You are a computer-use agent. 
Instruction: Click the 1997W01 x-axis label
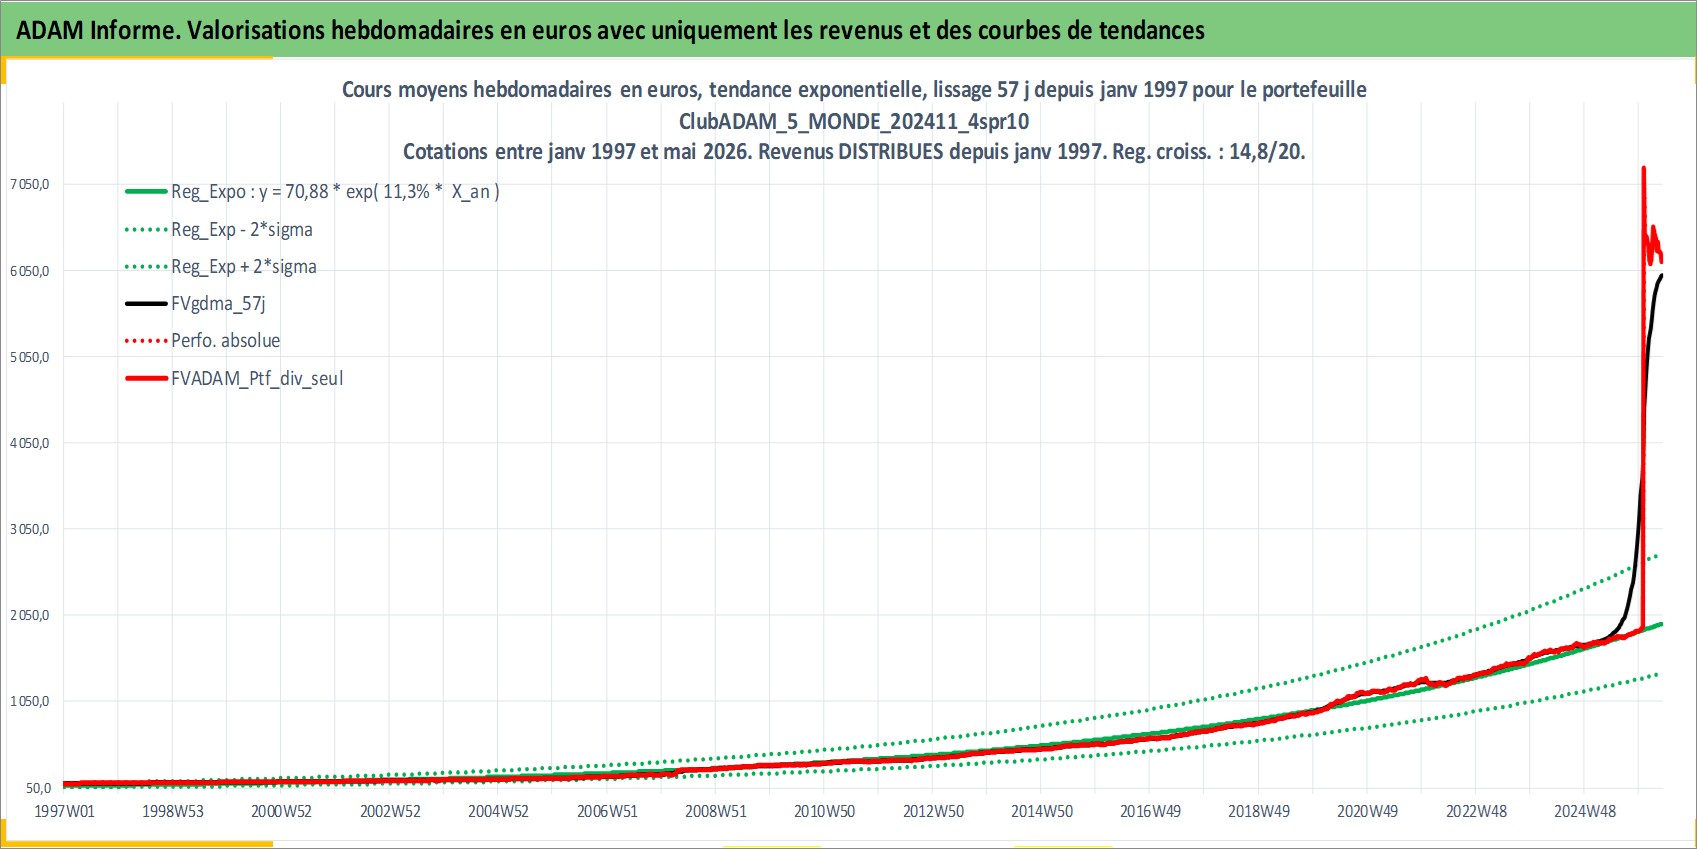pos(64,811)
